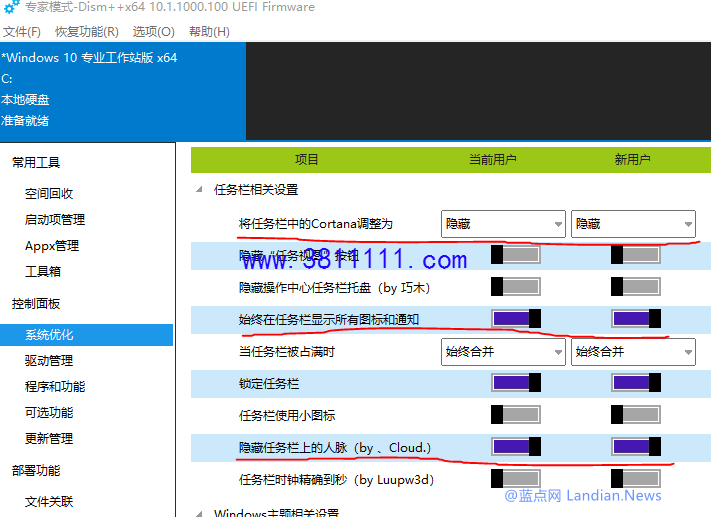Toggle 隐藏任务栏上的人脉 for current user
Image resolution: width=711 pixels, height=517 pixels.
click(x=516, y=446)
